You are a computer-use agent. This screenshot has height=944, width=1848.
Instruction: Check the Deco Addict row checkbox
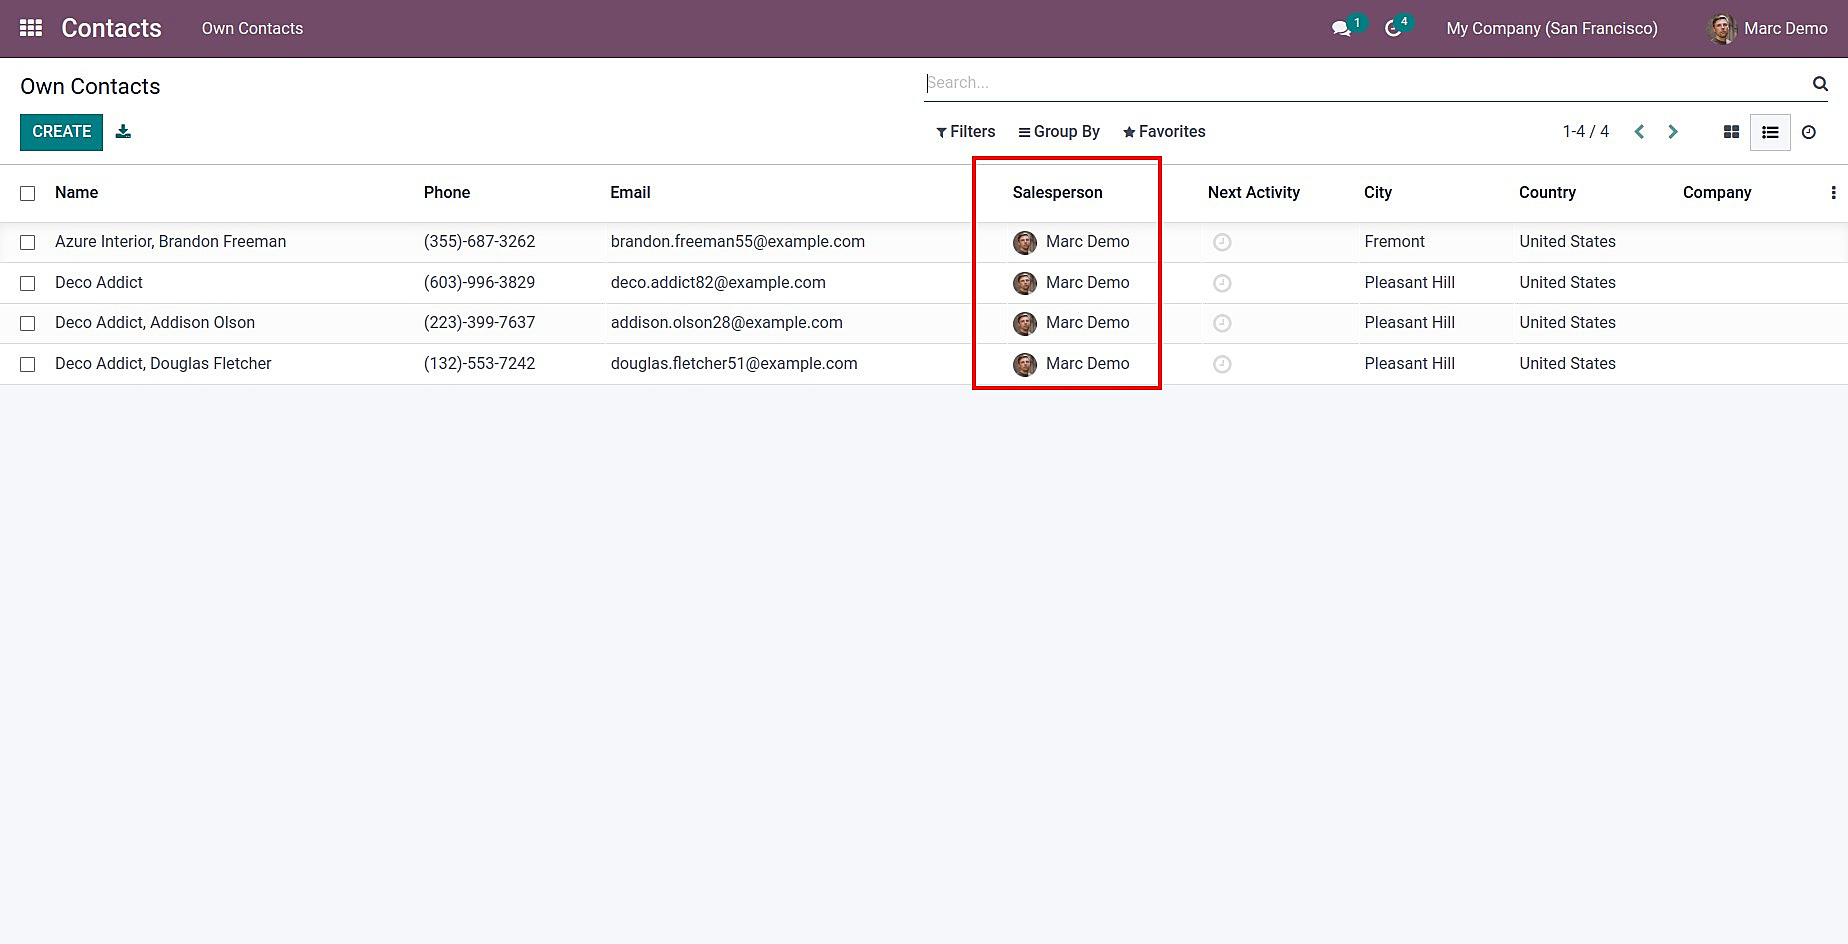pos(28,283)
